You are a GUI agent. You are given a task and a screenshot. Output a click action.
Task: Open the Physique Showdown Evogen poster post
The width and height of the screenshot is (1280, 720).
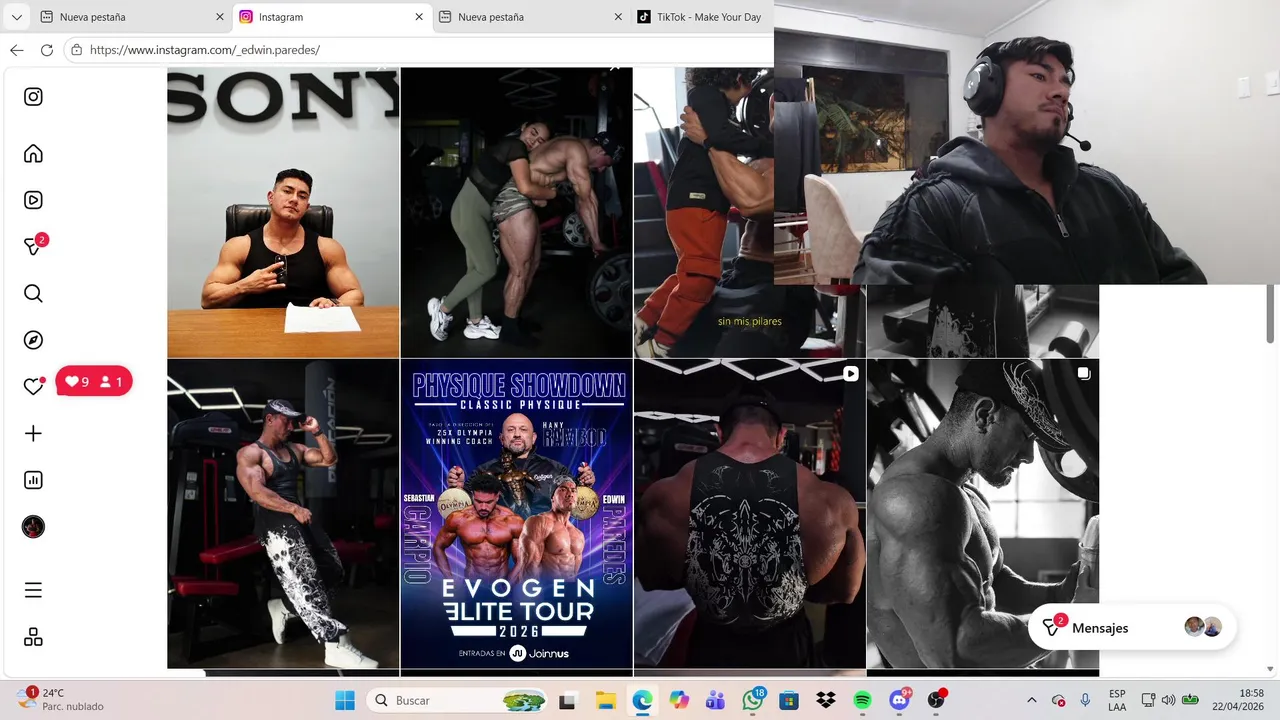516,514
